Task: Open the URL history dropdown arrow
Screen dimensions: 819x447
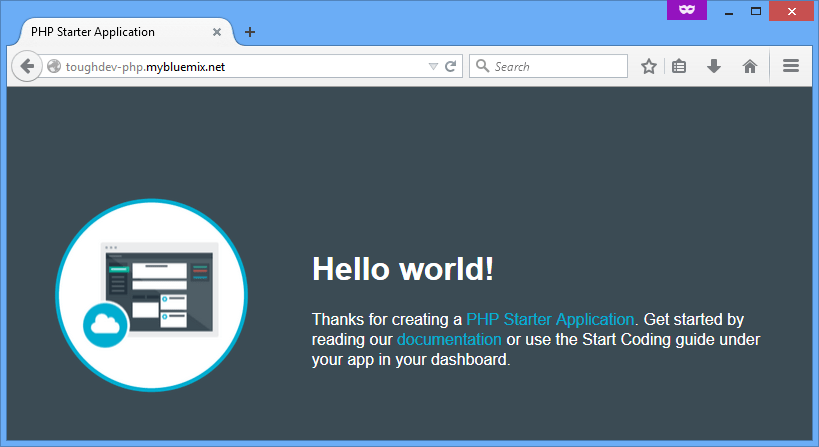Action: pos(433,66)
